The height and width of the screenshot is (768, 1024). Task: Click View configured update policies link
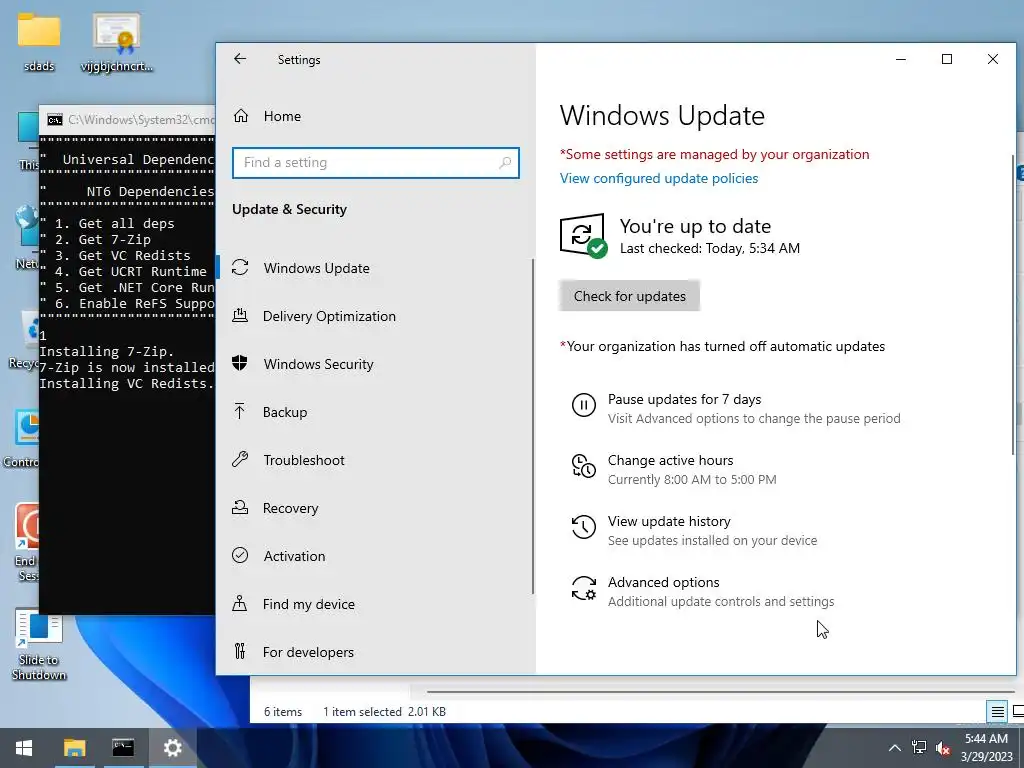pyautogui.click(x=659, y=178)
